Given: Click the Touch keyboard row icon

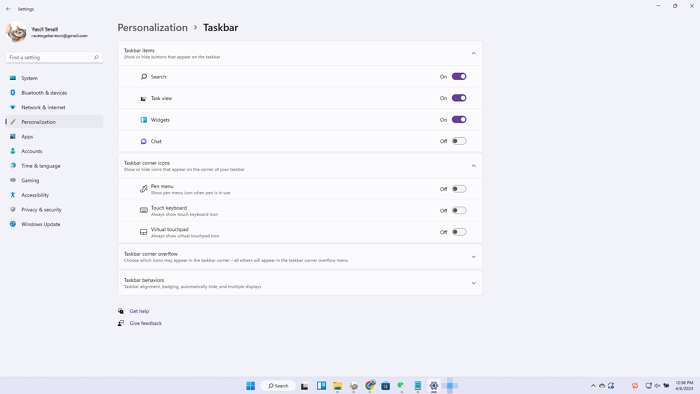Looking at the screenshot, I should [x=144, y=210].
